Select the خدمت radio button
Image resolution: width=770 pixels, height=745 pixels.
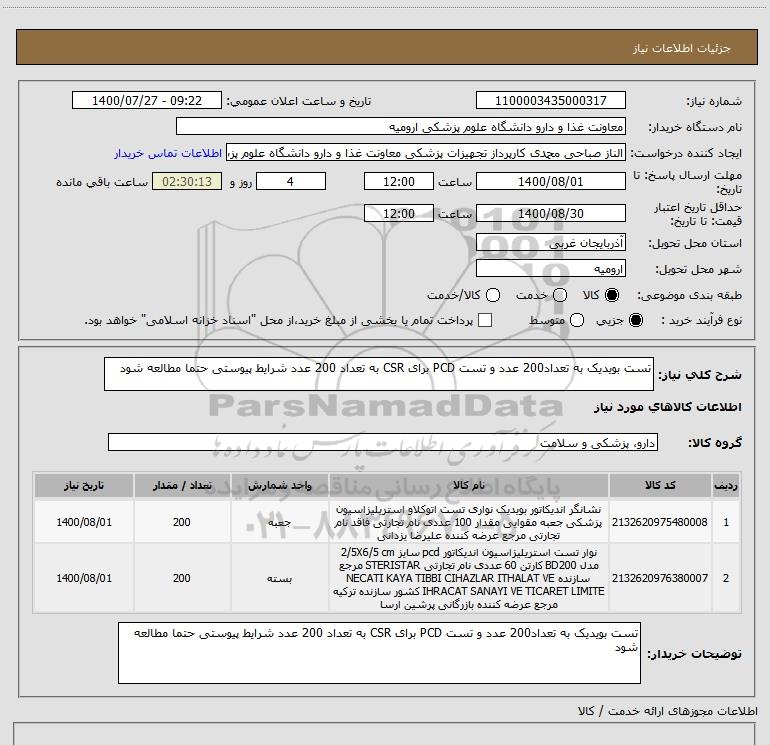point(560,295)
